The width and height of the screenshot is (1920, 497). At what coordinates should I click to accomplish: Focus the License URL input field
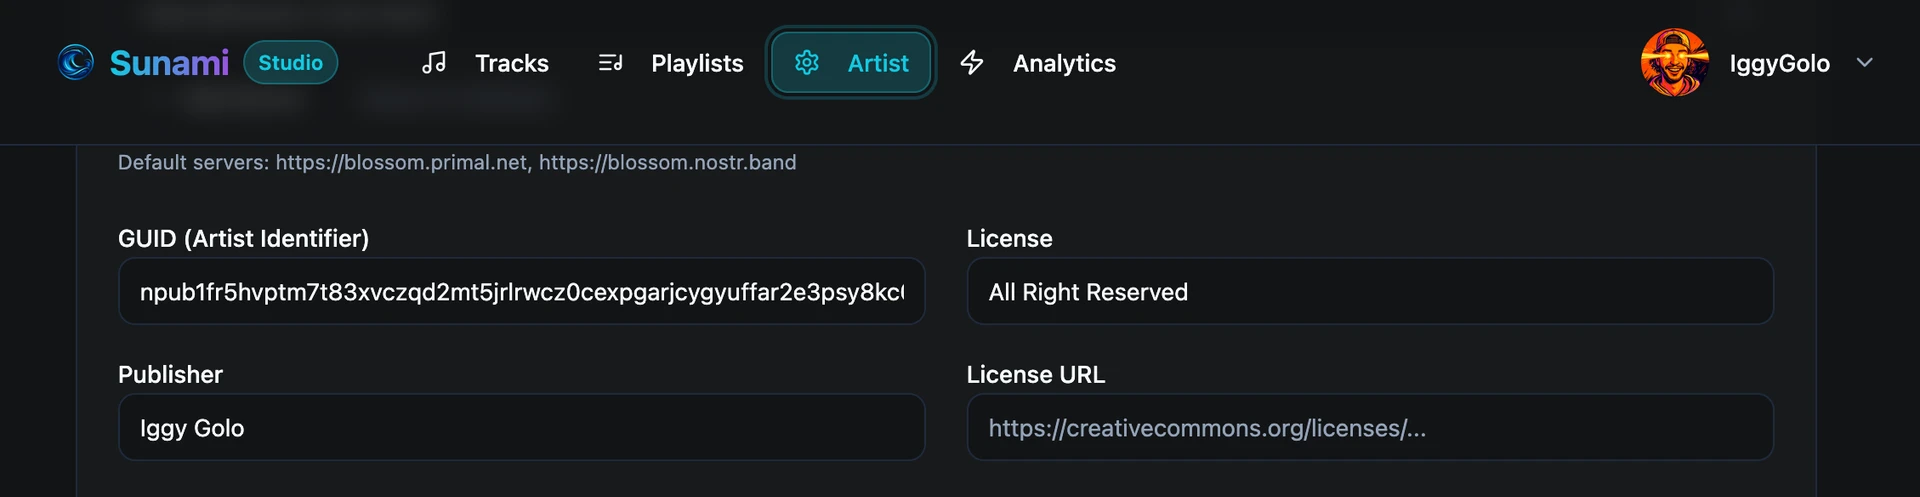tap(1369, 428)
